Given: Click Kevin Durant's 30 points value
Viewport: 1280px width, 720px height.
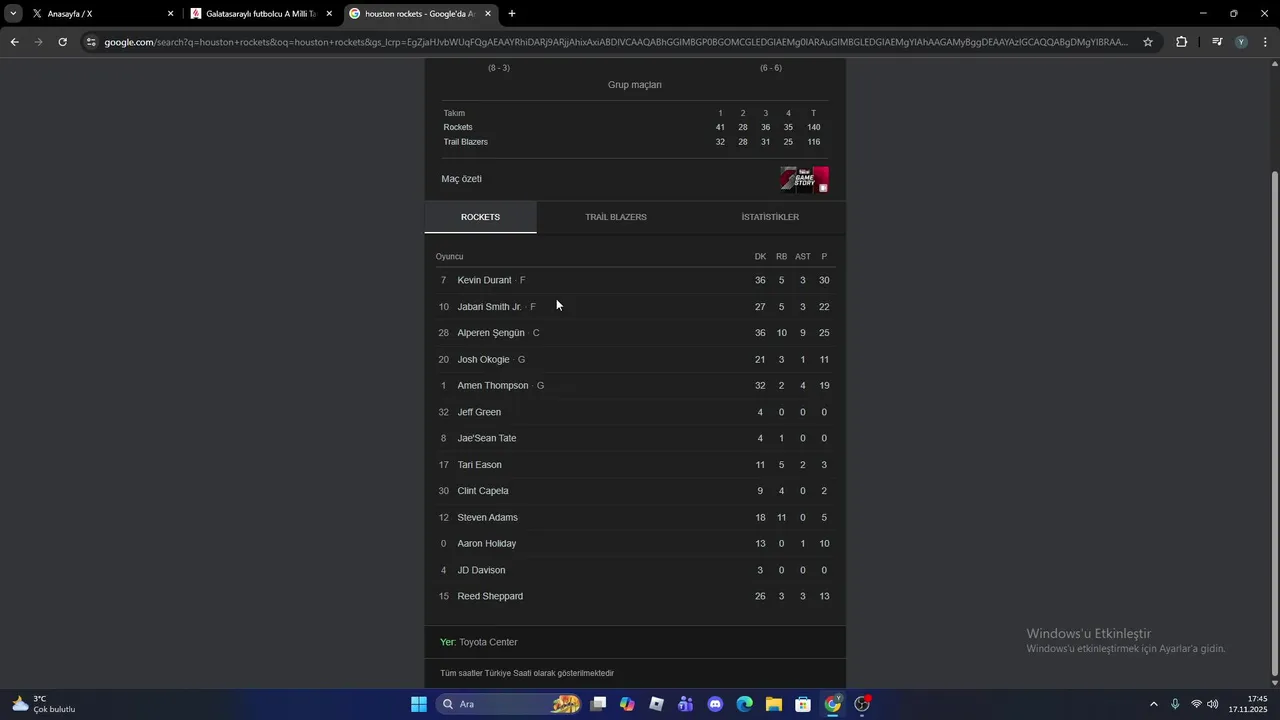Looking at the screenshot, I should 824,280.
